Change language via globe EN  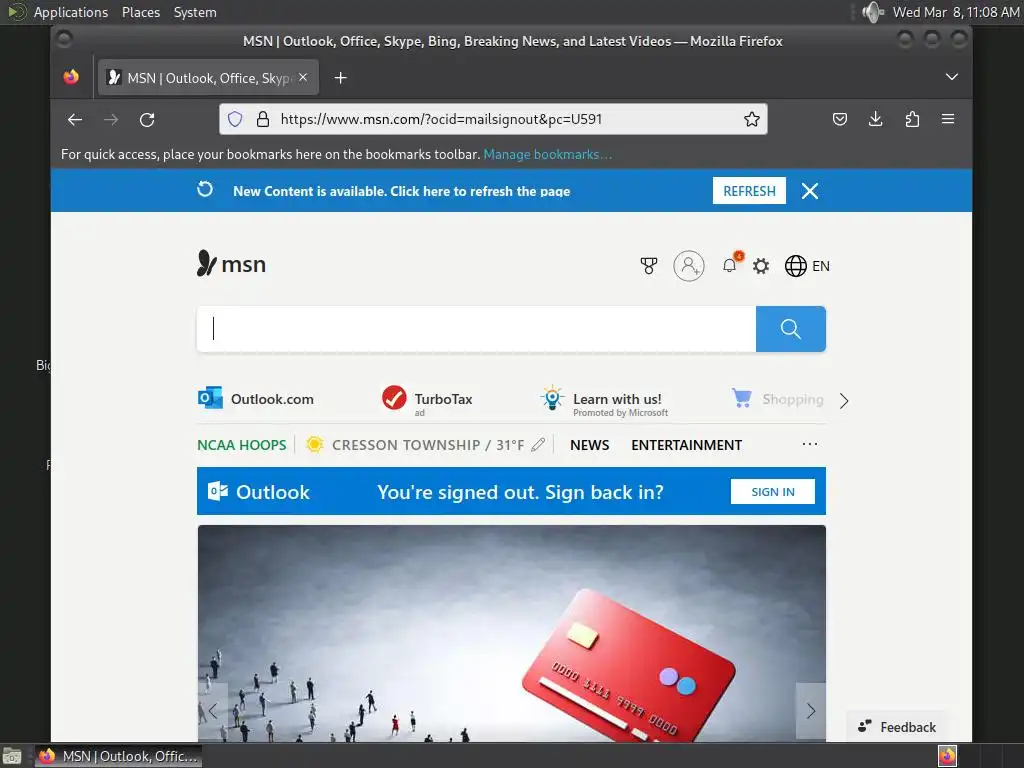tap(807, 266)
